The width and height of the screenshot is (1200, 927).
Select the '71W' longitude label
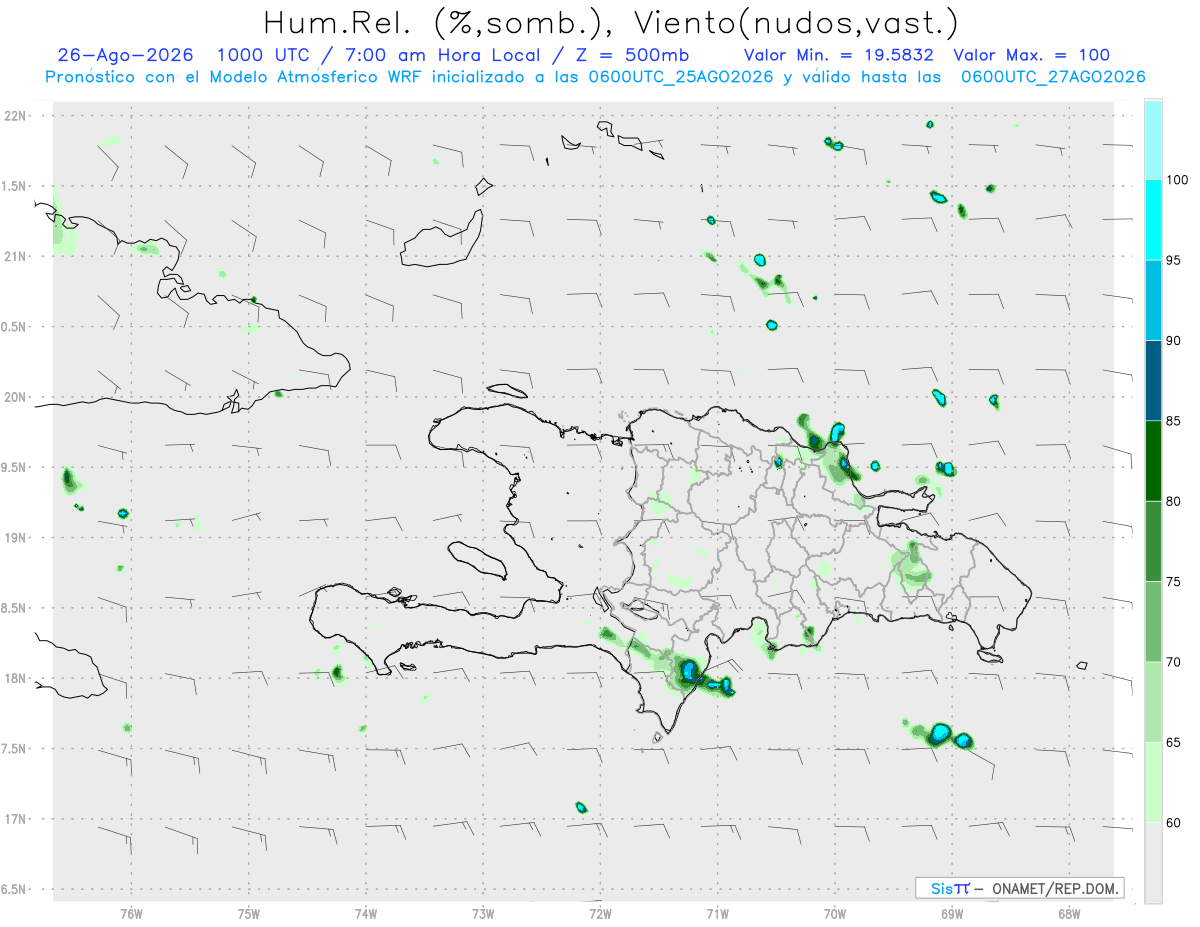click(717, 913)
